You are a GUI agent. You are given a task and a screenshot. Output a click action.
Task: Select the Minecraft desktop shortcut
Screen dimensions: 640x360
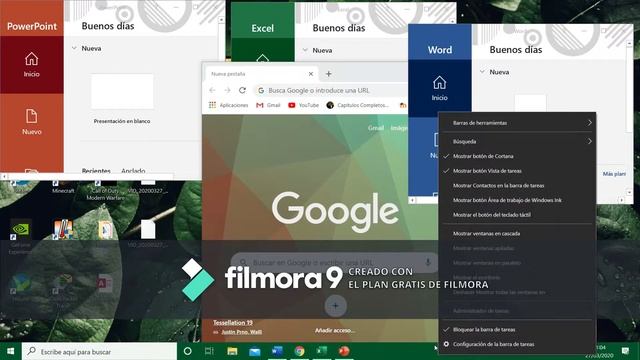[63, 187]
